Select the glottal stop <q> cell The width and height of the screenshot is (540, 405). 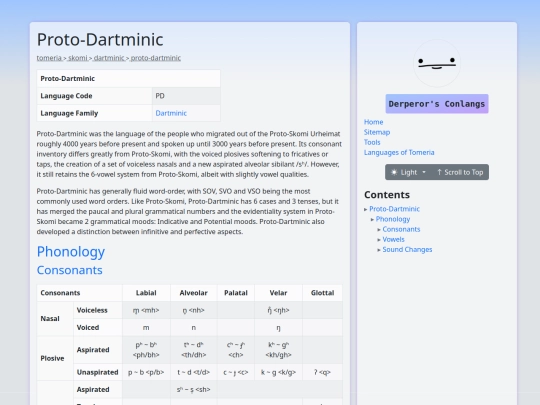click(x=322, y=372)
